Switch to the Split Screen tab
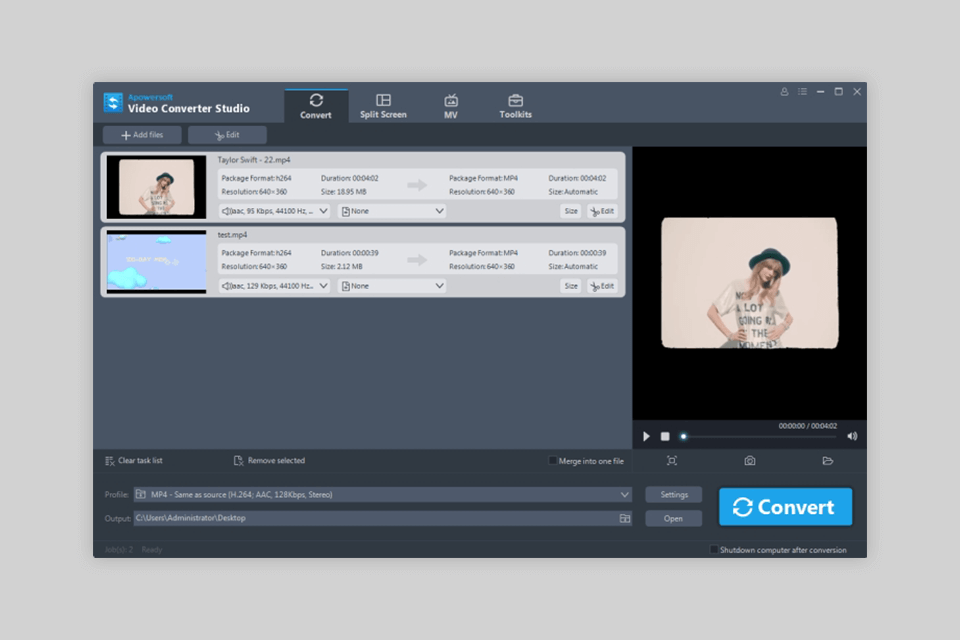This screenshot has height=640, width=960. [383, 106]
